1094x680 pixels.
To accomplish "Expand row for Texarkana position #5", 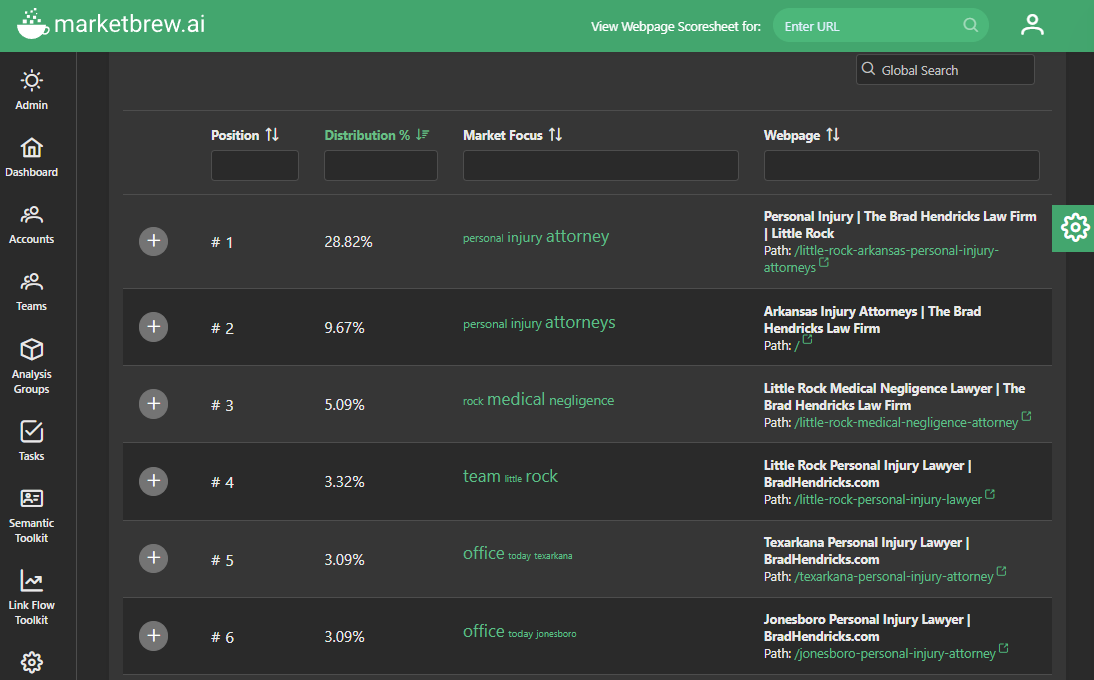I will pyautogui.click(x=153, y=558).
